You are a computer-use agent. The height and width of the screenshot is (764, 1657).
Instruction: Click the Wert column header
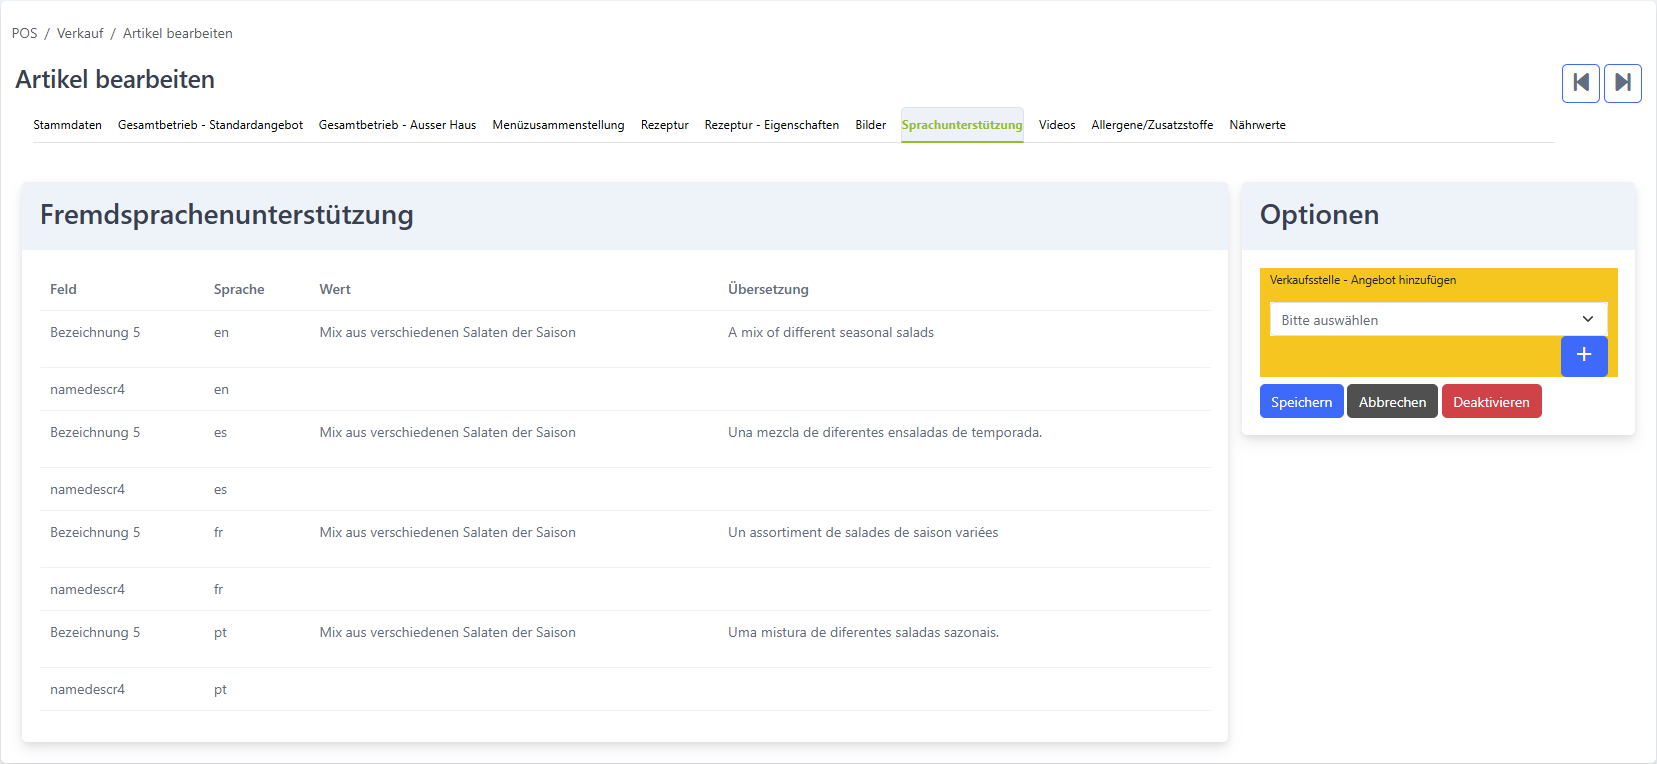[x=335, y=289]
